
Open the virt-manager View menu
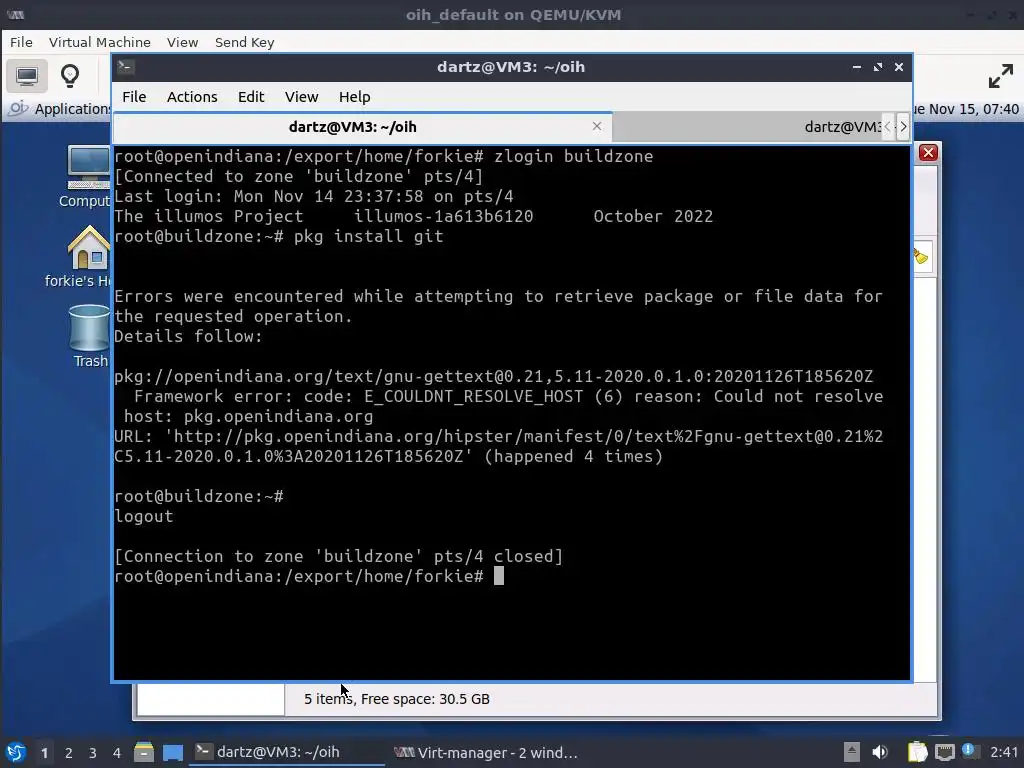(182, 42)
